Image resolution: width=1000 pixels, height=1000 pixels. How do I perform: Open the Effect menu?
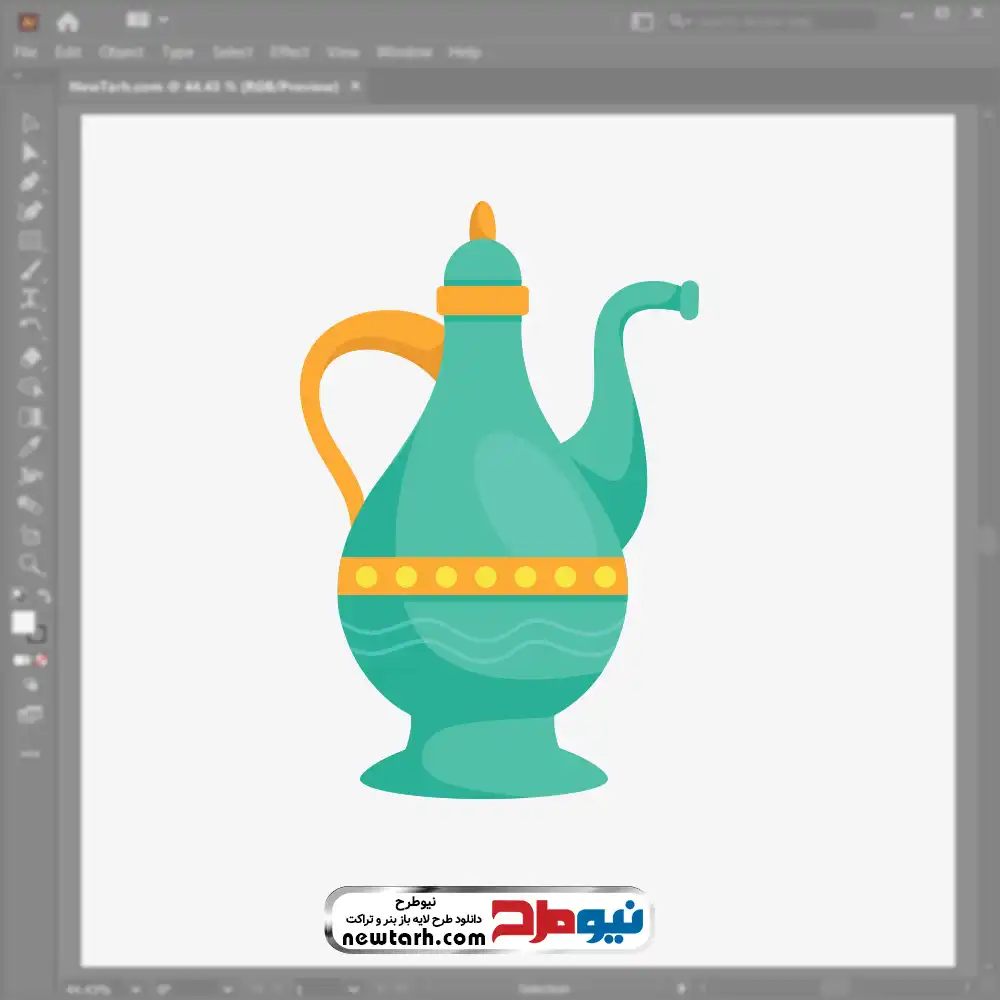coord(290,52)
